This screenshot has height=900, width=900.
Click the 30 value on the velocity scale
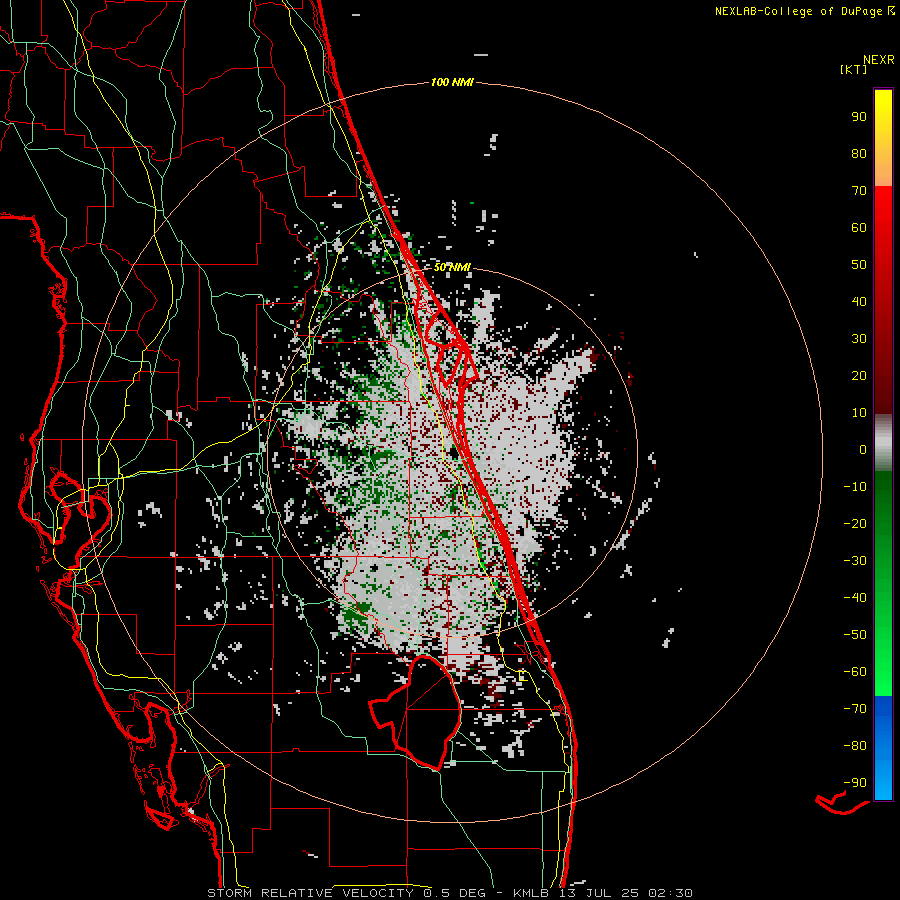[x=859, y=339]
